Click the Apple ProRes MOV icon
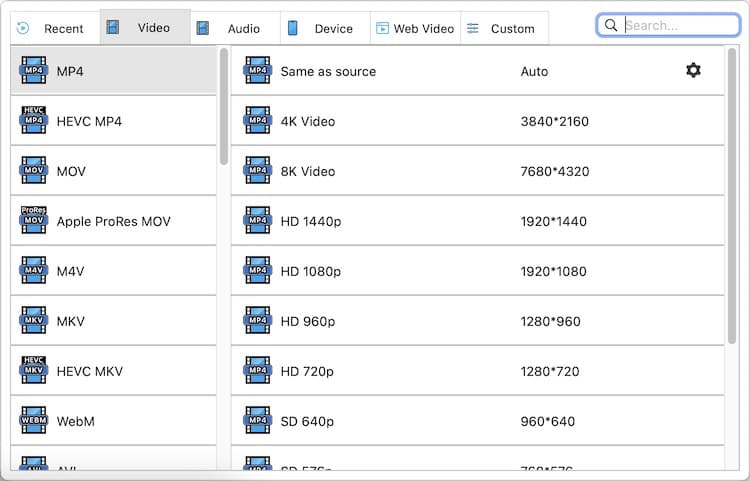Screen dimensions: 750x481 pyautogui.click(x=33, y=220)
